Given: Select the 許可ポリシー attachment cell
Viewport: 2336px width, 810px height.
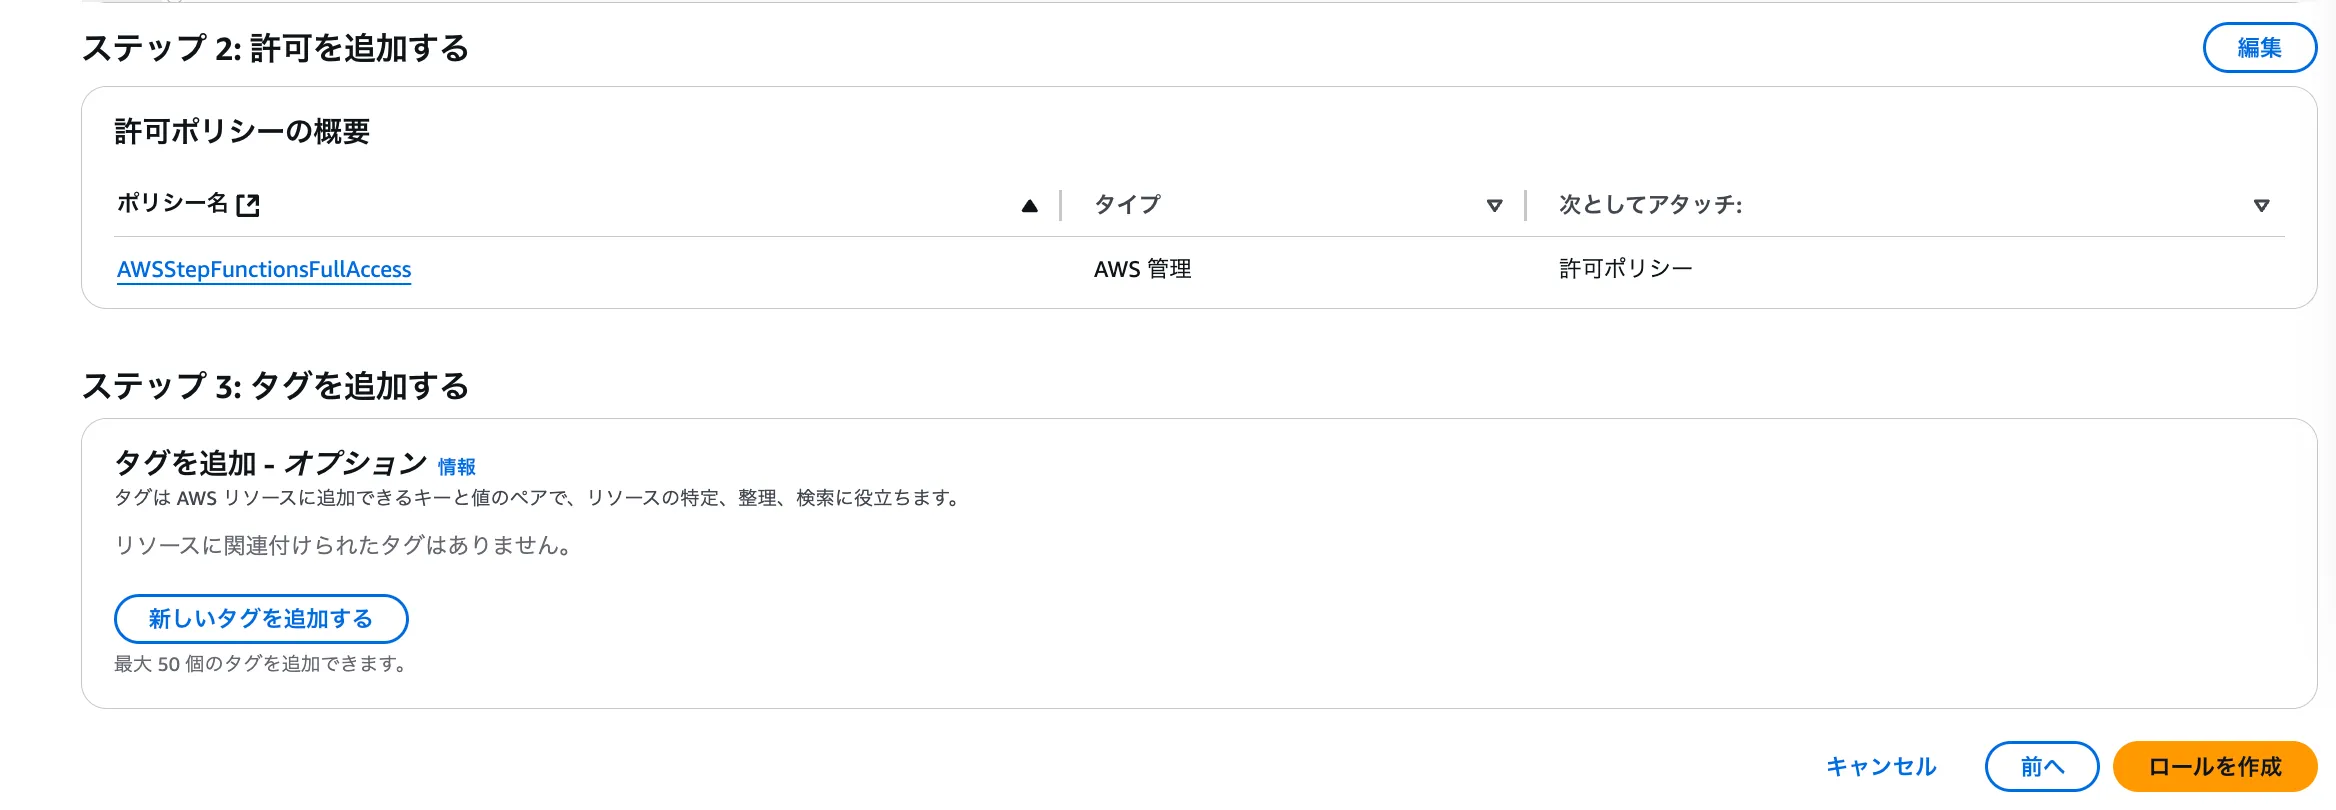Looking at the screenshot, I should click(x=1625, y=268).
